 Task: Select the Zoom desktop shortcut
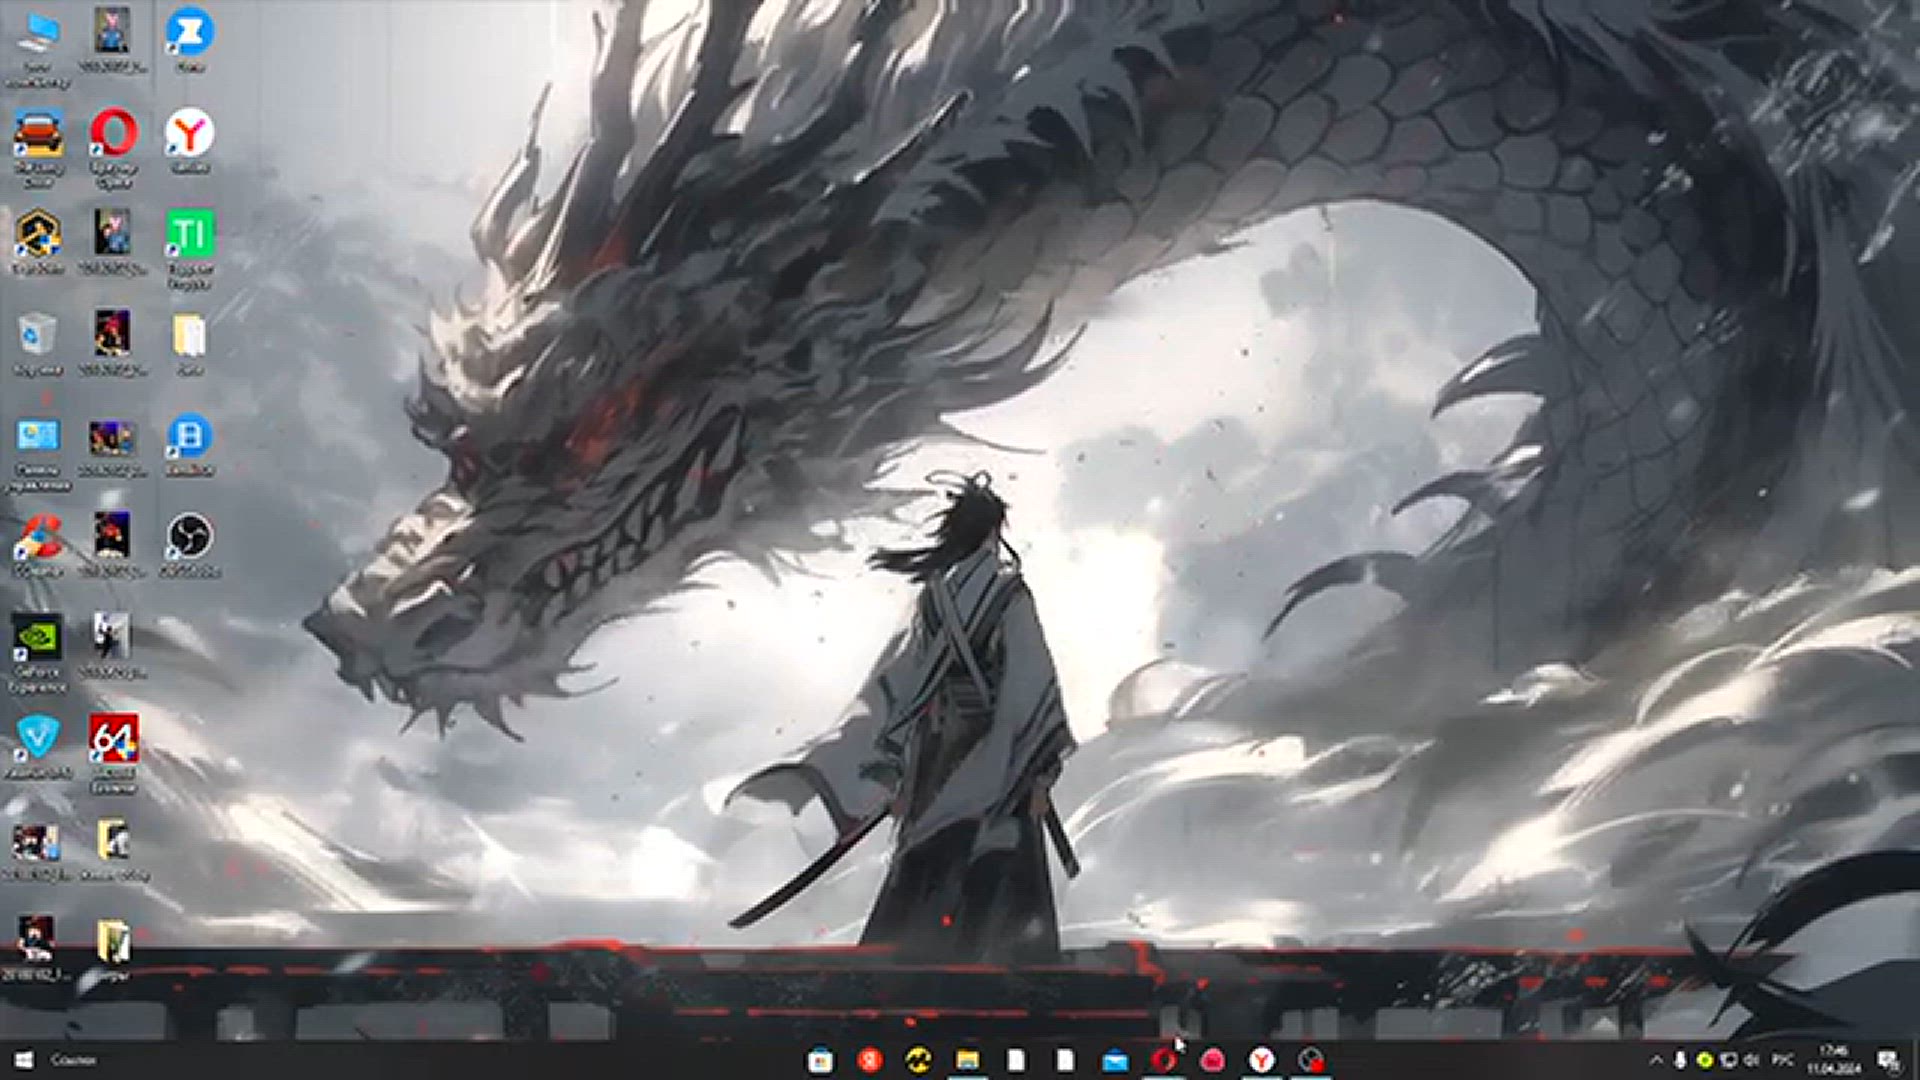[x=189, y=33]
